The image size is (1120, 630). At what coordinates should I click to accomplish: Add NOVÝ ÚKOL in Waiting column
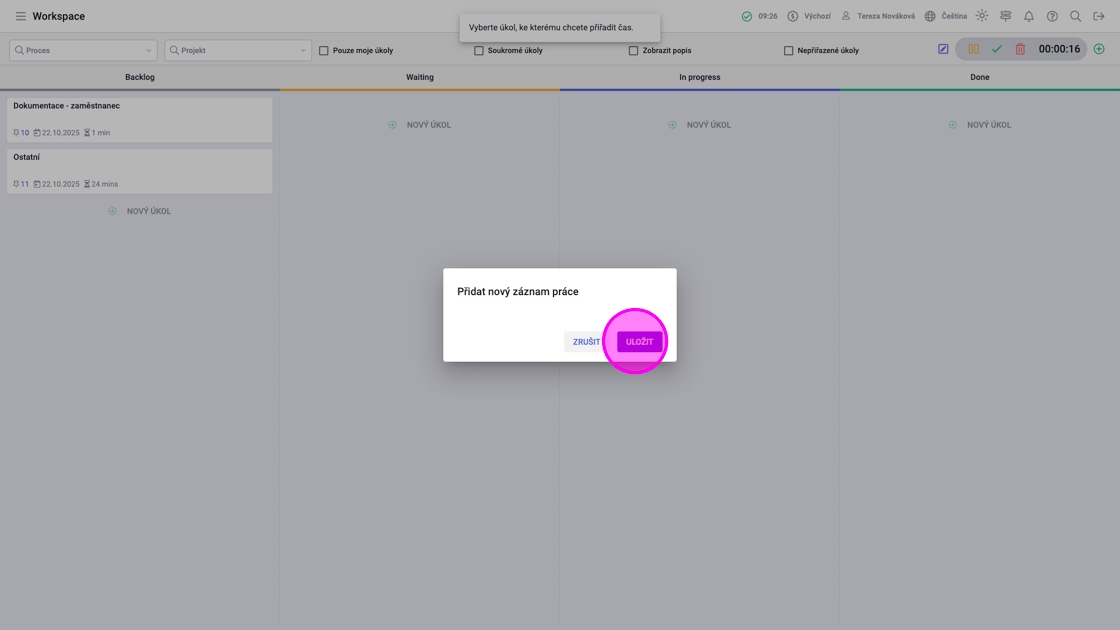click(x=429, y=124)
